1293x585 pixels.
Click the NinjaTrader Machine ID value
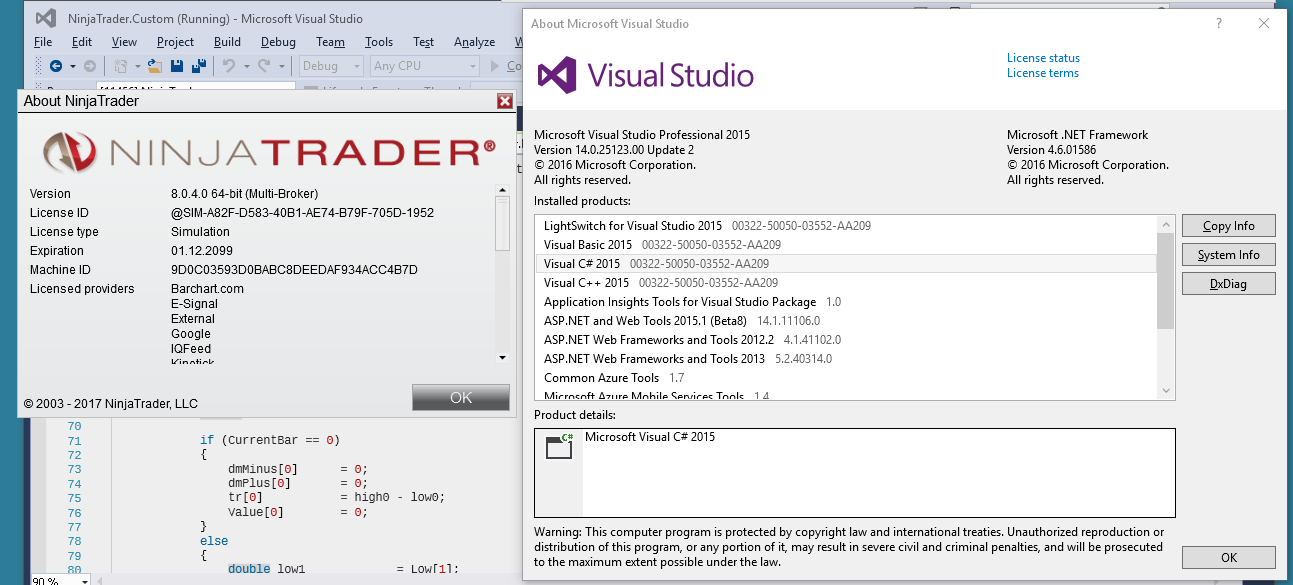[x=294, y=270]
